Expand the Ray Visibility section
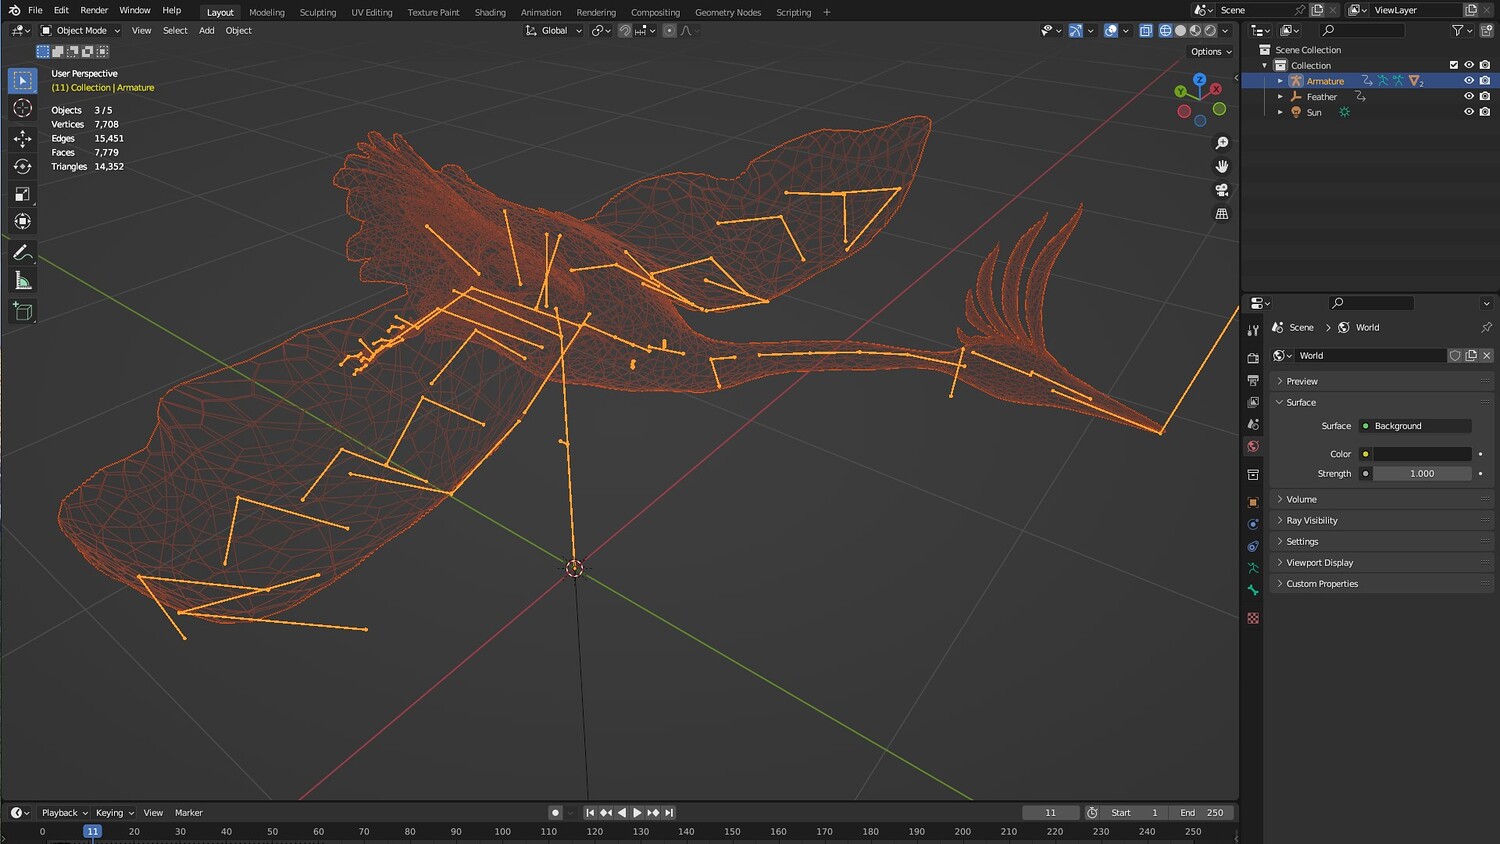 1311,520
